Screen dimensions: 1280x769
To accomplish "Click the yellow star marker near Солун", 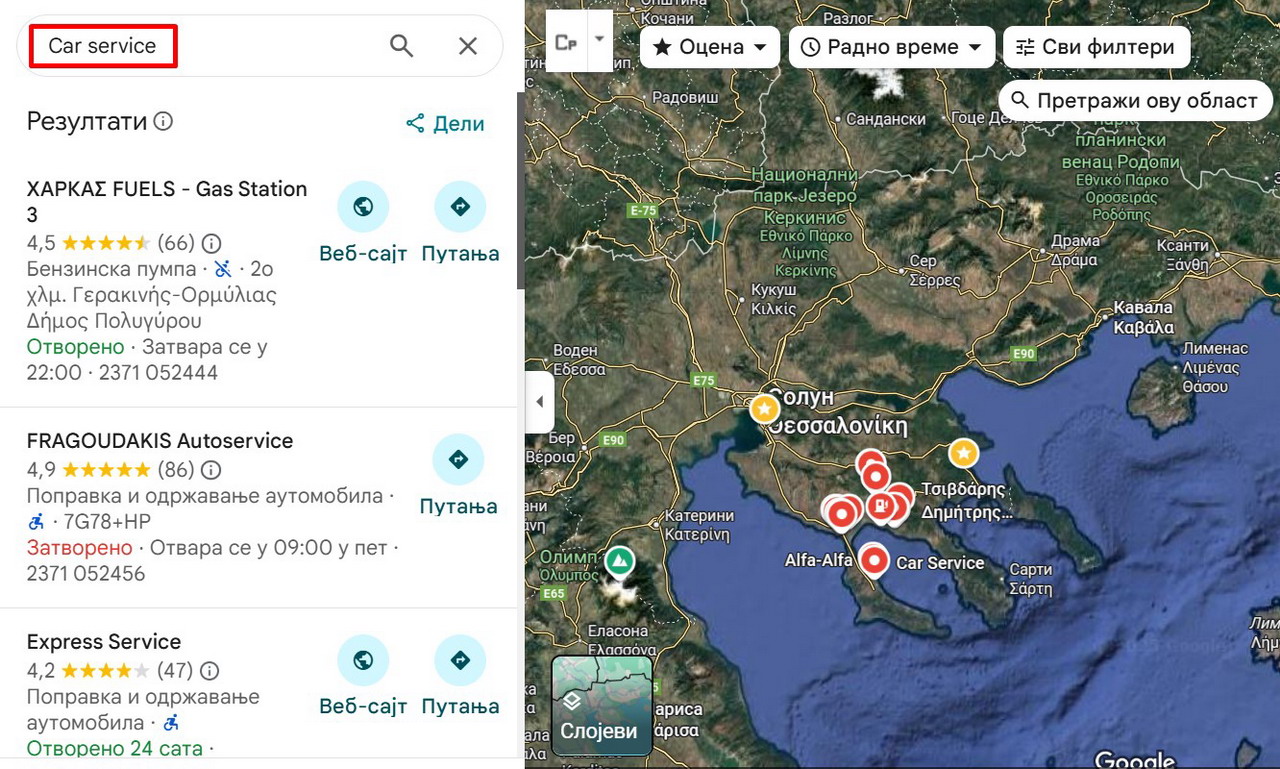I will 764,408.
